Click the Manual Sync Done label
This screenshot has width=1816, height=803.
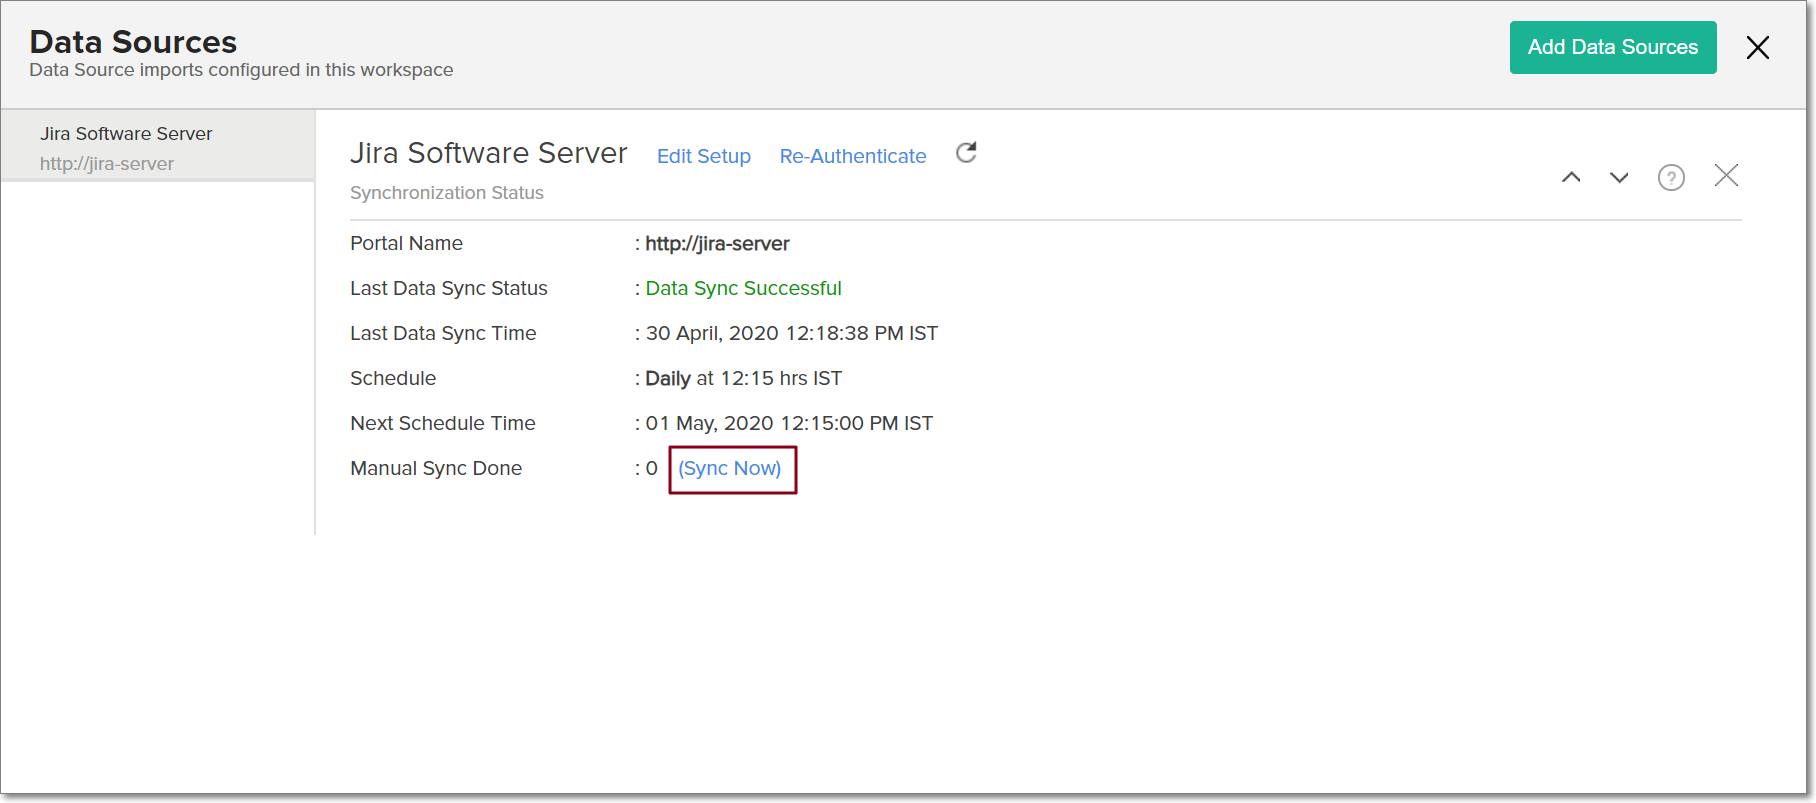[436, 469]
